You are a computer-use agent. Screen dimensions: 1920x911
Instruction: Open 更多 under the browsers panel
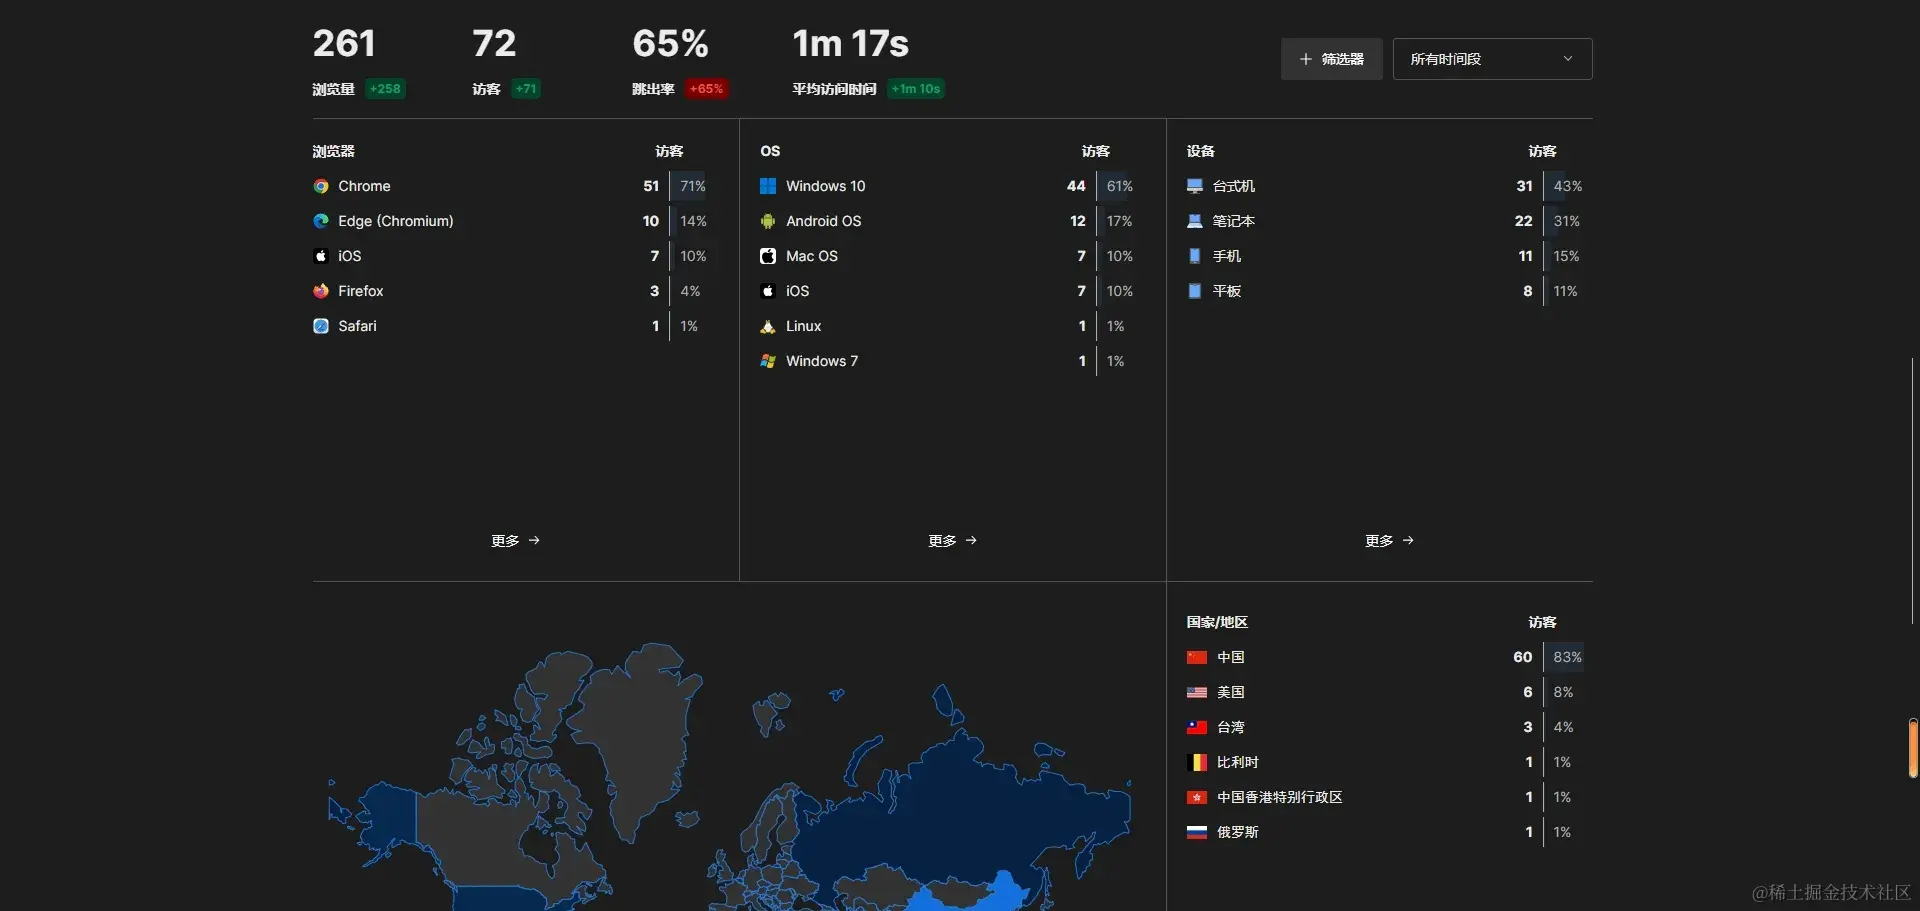click(516, 541)
